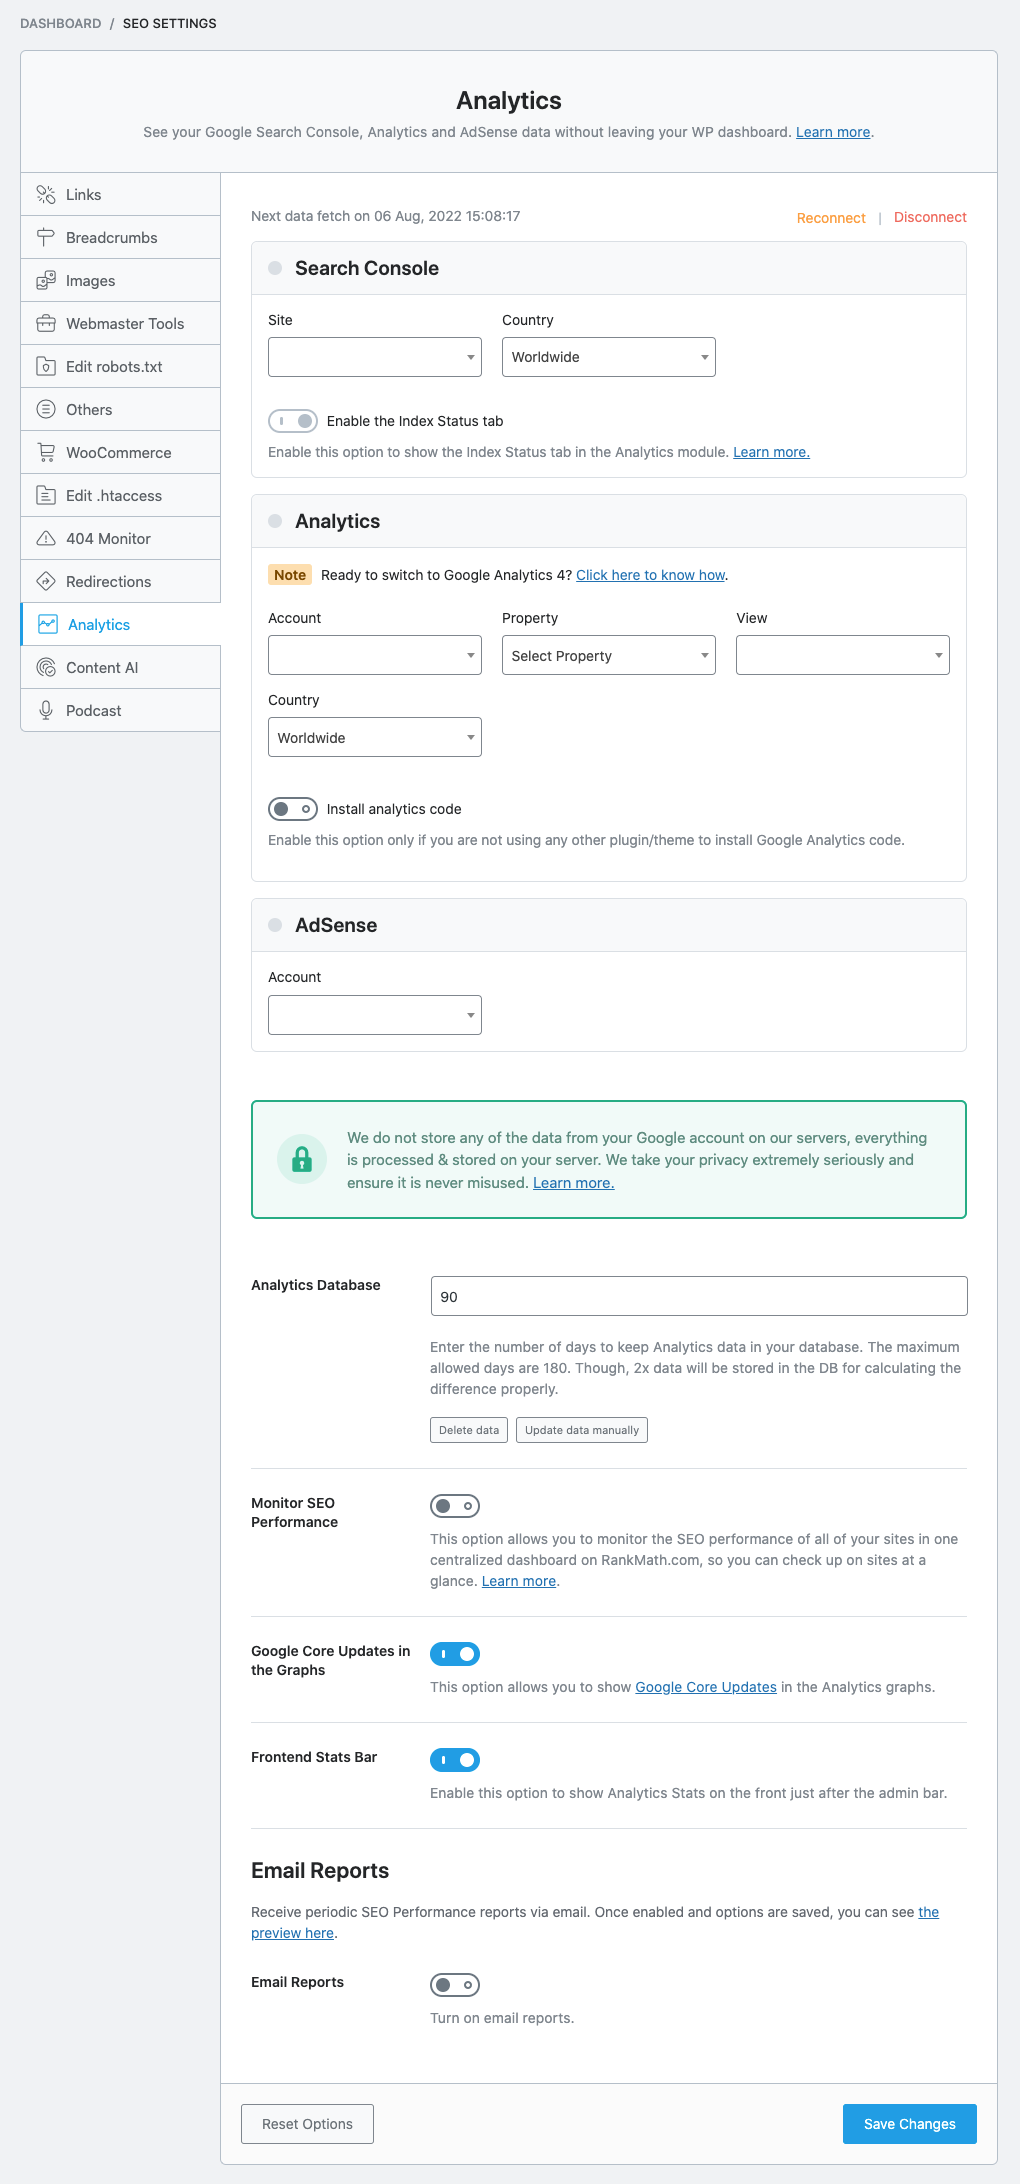This screenshot has height=2184, width=1020.
Task: Click the Links sidebar icon
Action: [x=46, y=195]
